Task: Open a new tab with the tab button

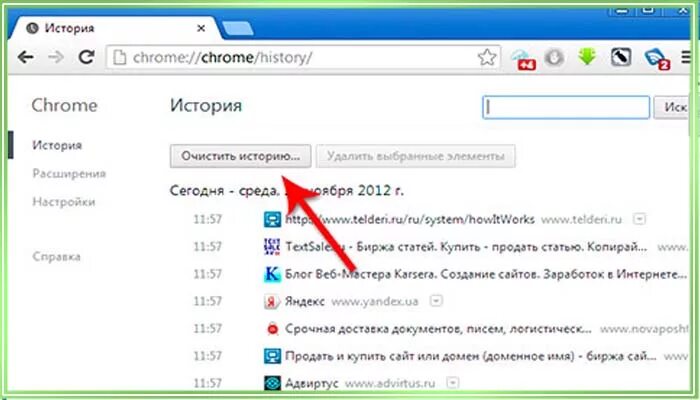Action: tap(238, 28)
